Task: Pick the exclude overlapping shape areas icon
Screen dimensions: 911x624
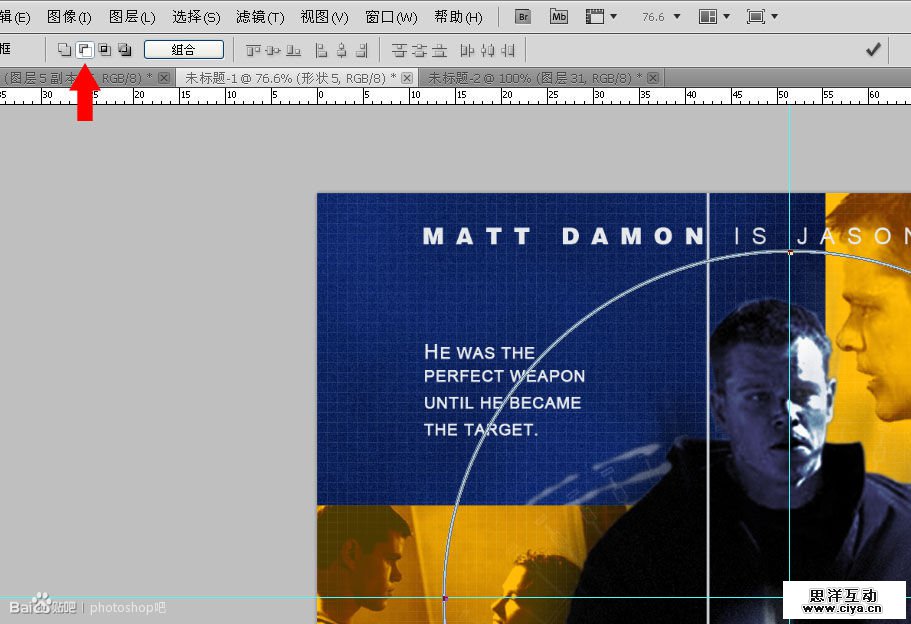Action: [125, 50]
